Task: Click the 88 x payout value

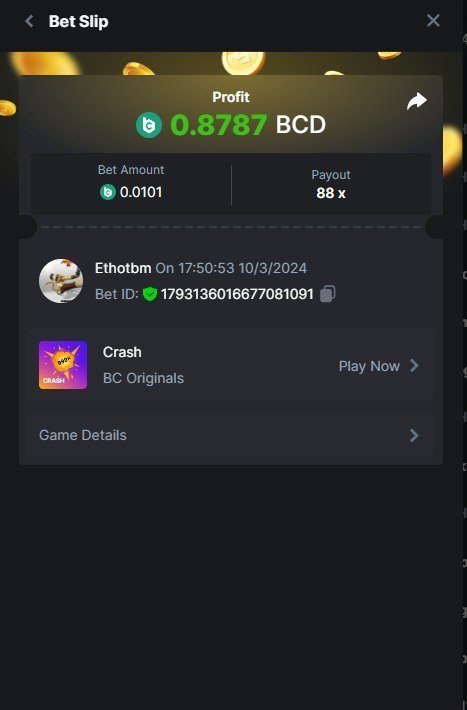Action: pyautogui.click(x=331, y=193)
